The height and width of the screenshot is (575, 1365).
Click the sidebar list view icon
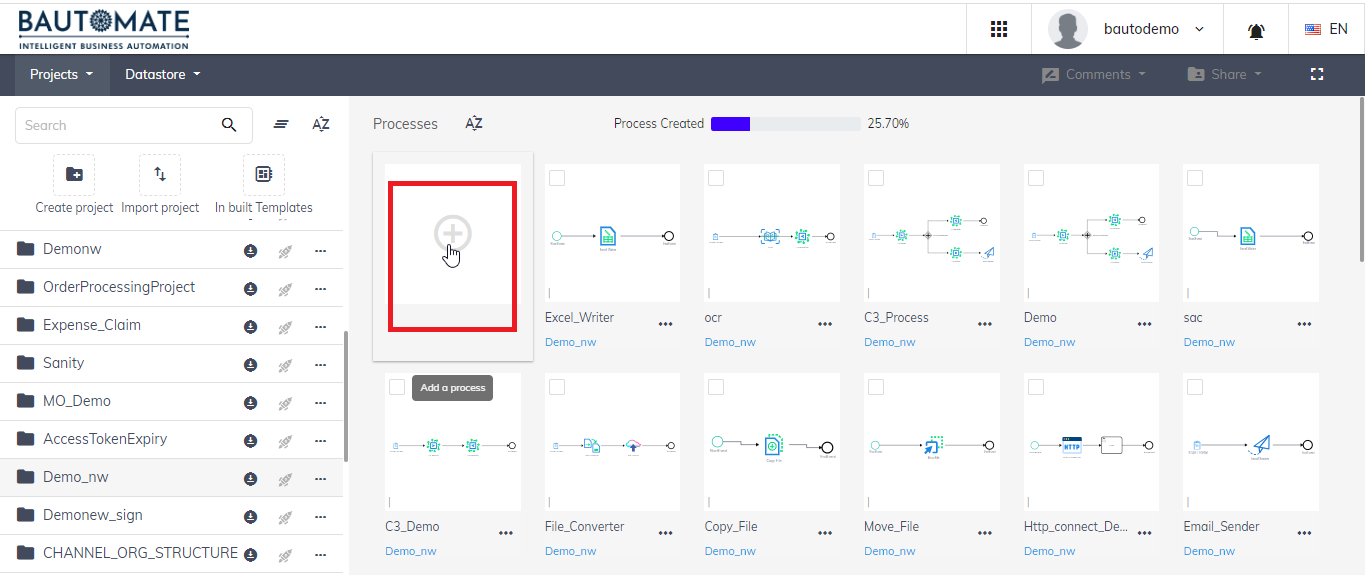coord(281,124)
